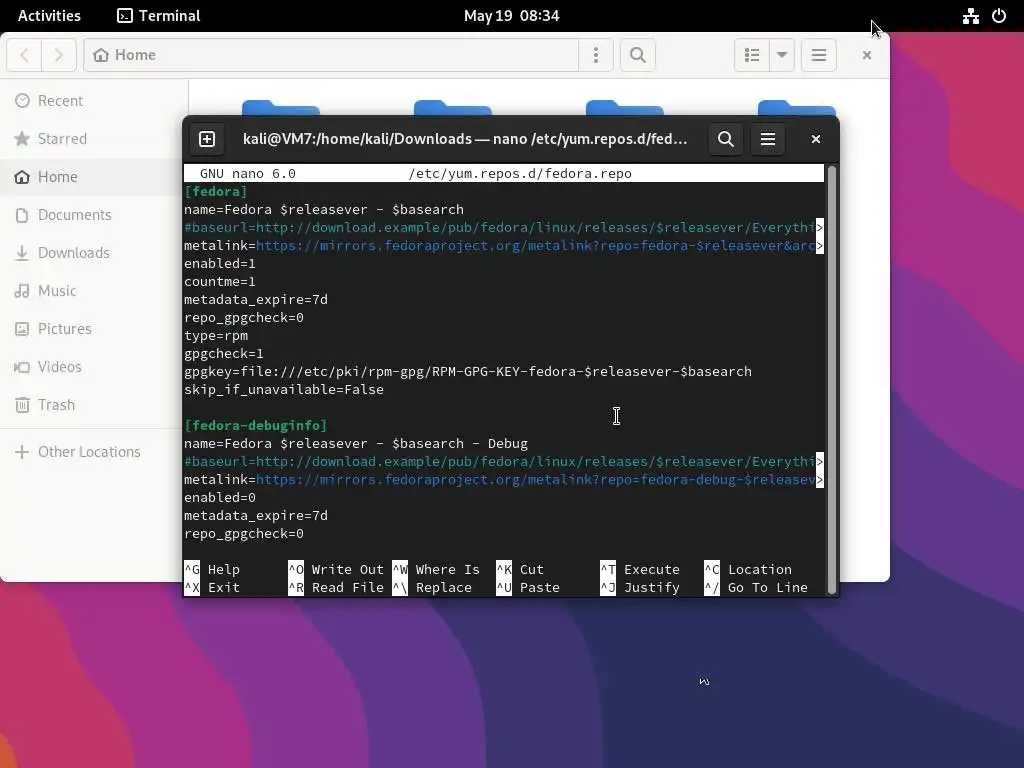Go back in Files window
This screenshot has width=1024, height=768.
click(x=24, y=55)
